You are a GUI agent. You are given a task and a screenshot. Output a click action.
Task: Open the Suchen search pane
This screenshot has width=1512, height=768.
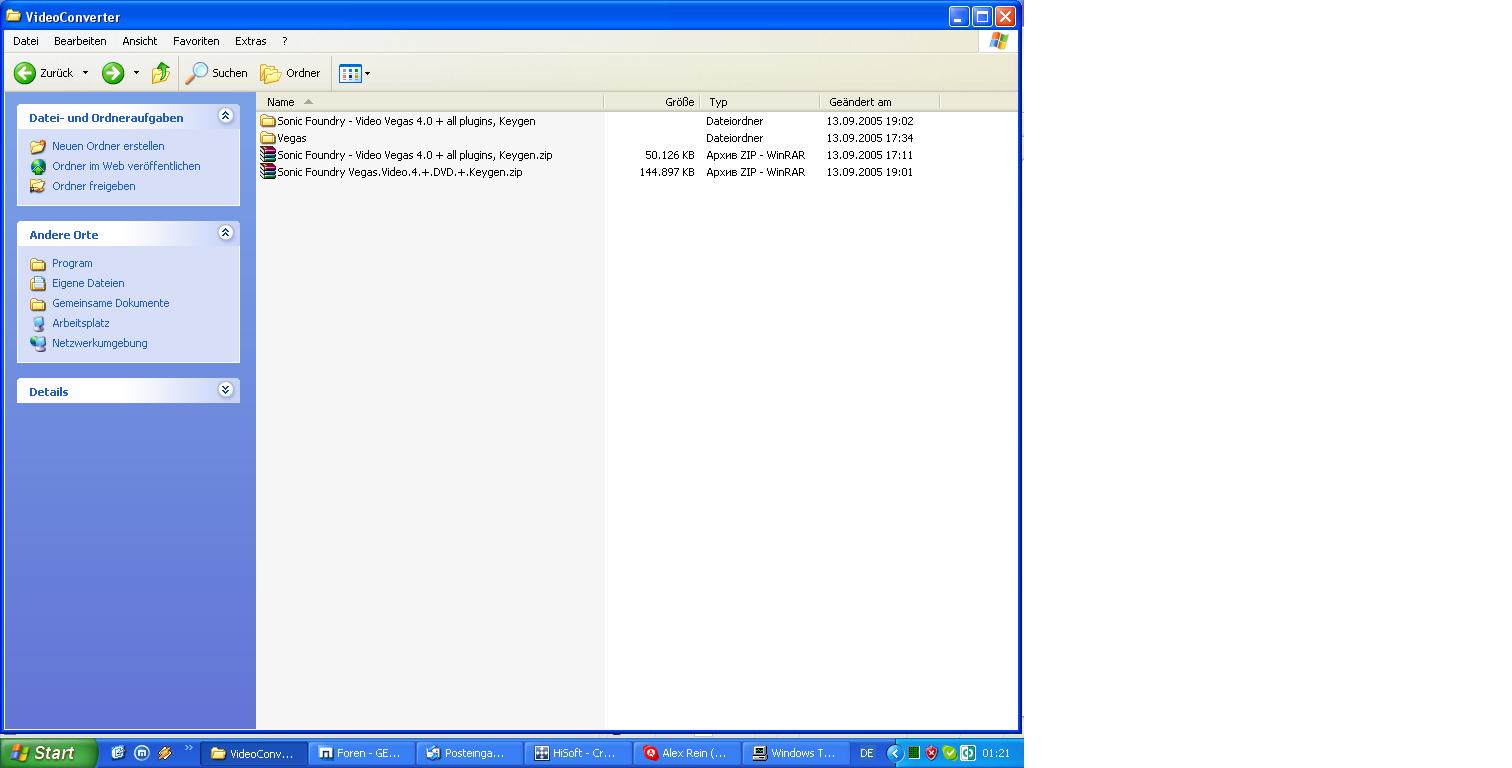click(x=216, y=73)
